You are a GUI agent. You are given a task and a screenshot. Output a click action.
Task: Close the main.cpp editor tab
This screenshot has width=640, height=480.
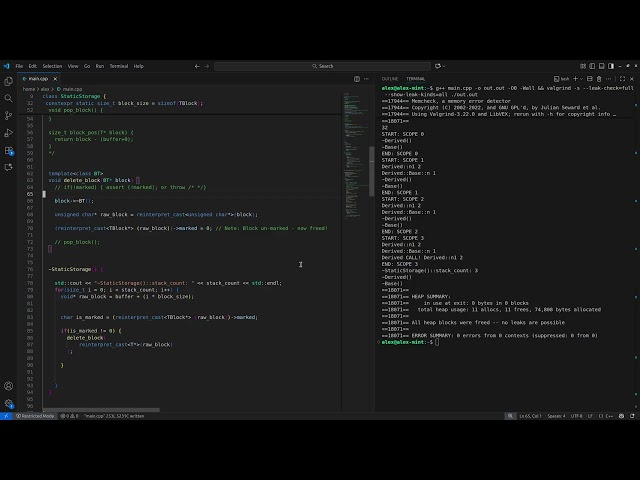(55, 79)
